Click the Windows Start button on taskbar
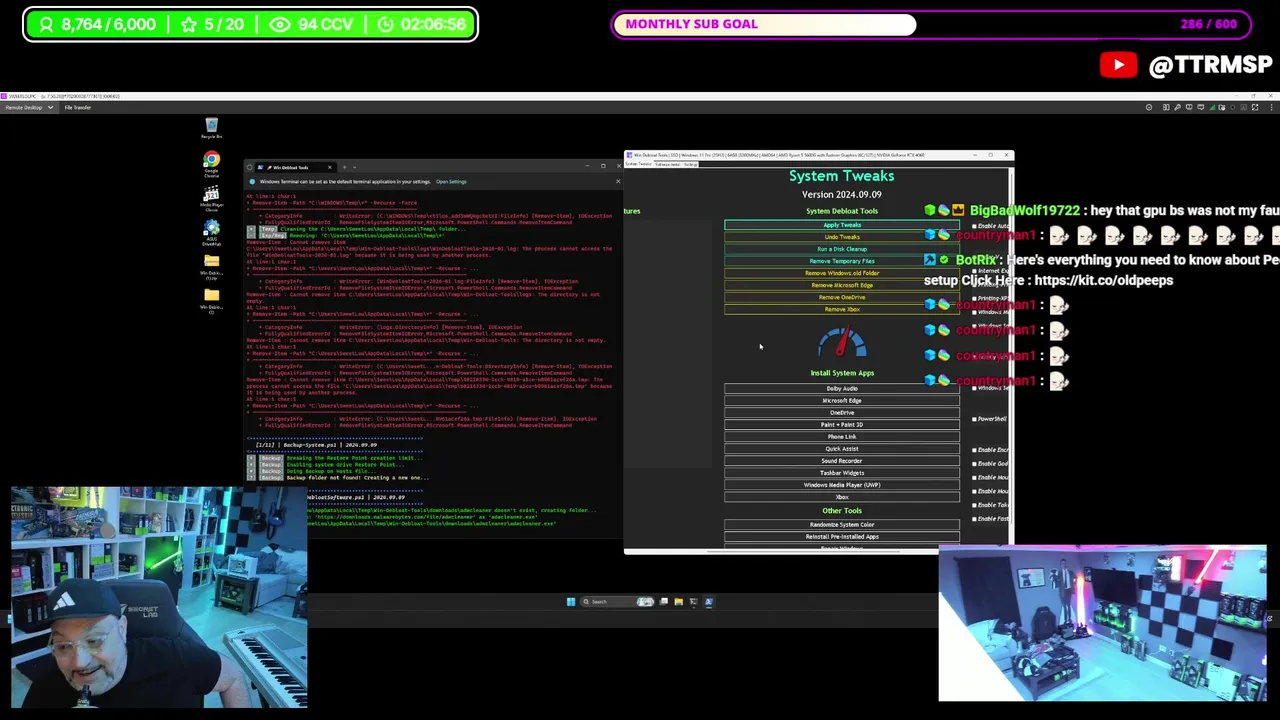Viewport: 1280px width, 720px height. pos(571,602)
